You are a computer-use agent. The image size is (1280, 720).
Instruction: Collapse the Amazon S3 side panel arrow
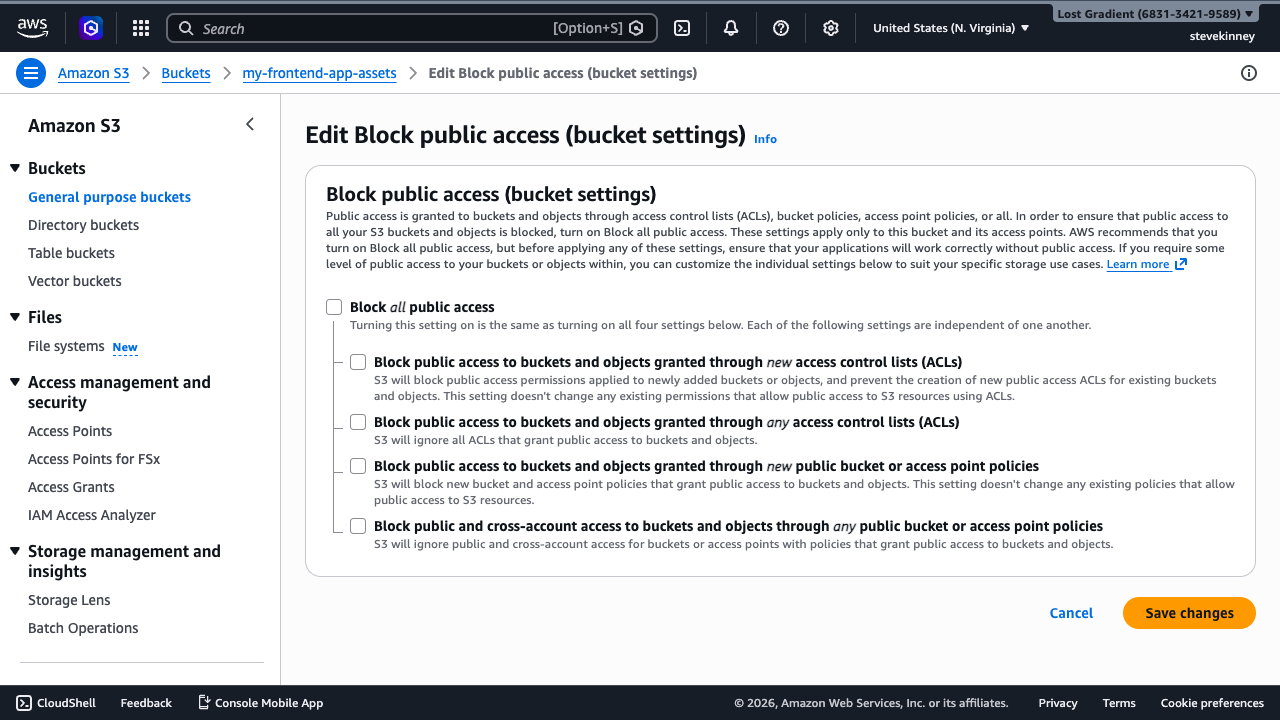pyautogui.click(x=250, y=125)
